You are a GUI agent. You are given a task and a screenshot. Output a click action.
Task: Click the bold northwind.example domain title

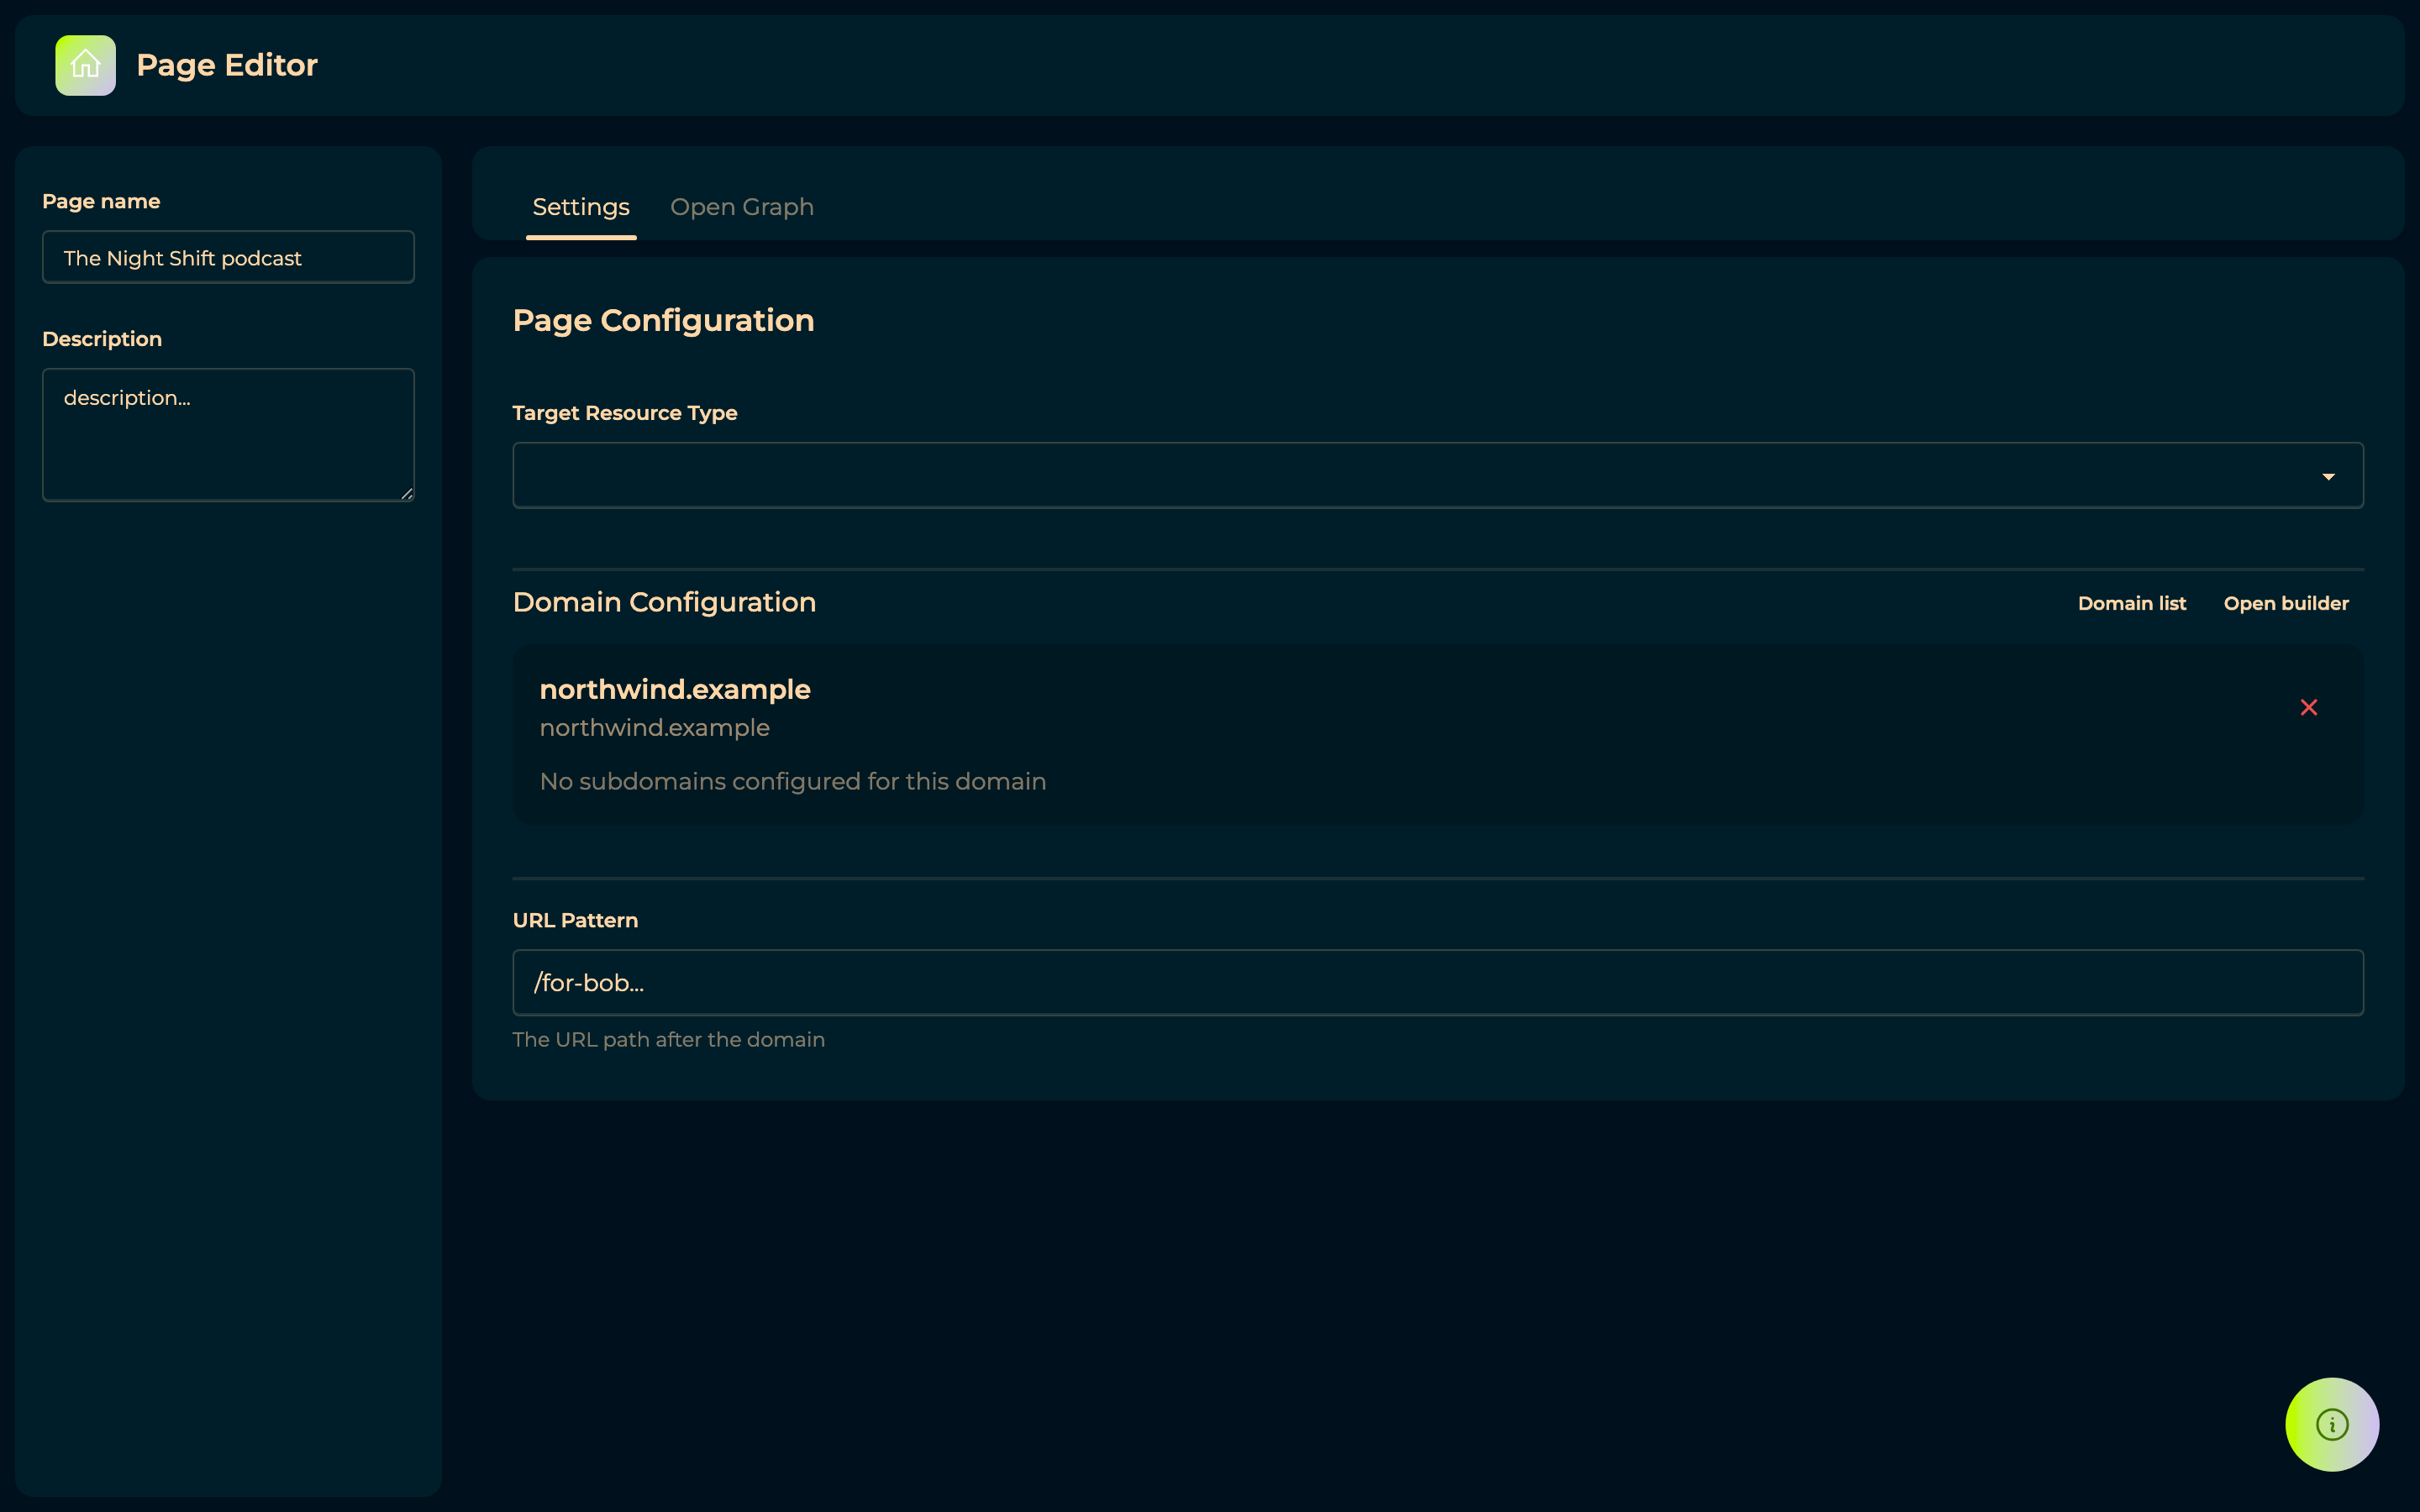click(x=675, y=689)
